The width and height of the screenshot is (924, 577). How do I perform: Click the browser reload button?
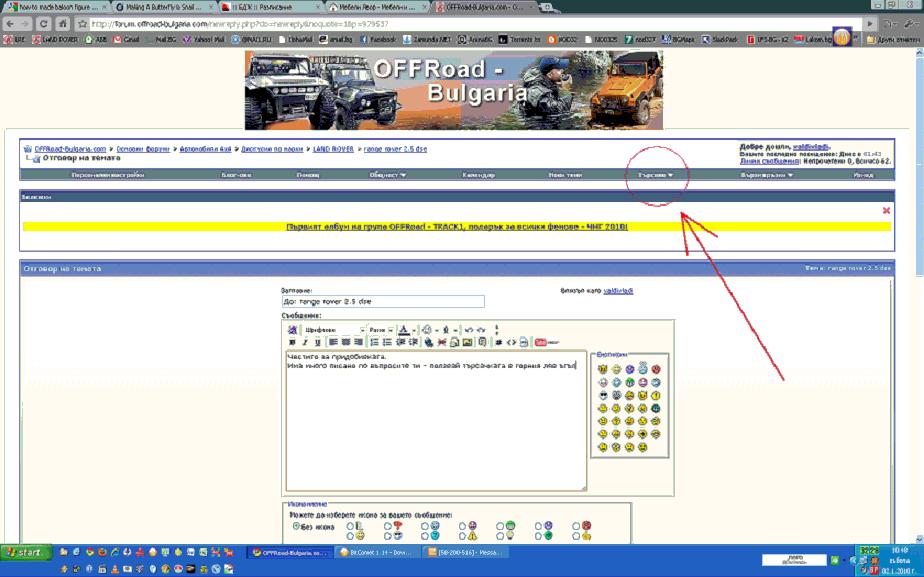43,23
